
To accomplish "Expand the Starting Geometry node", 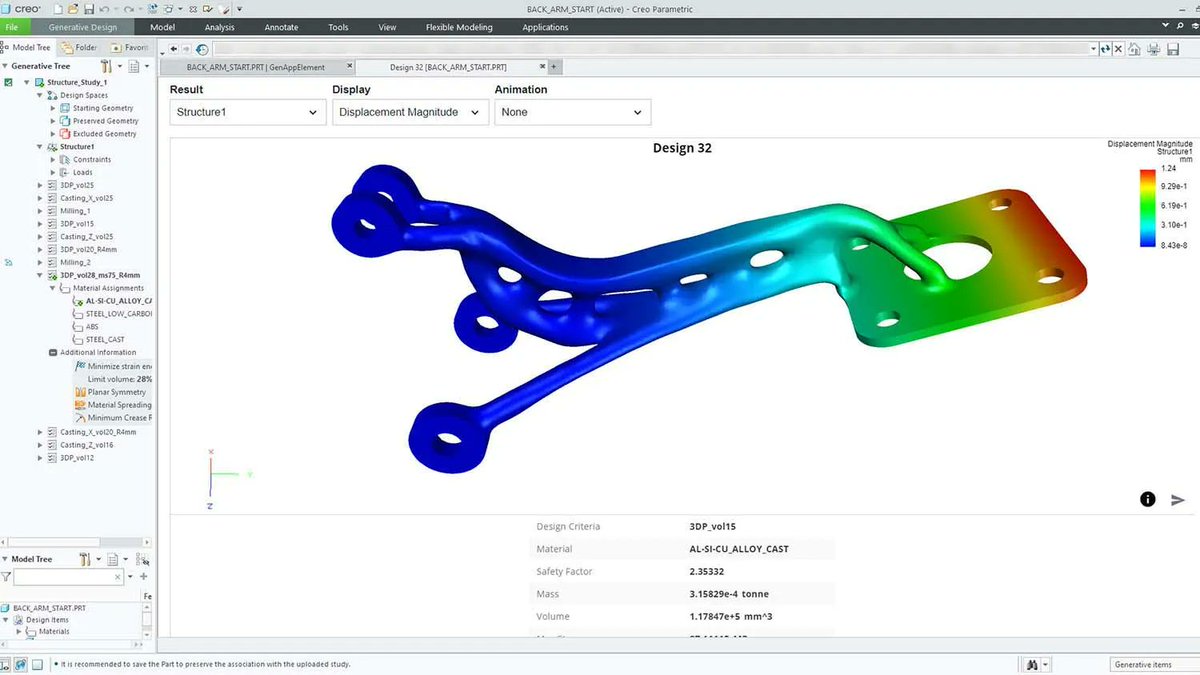I will (53, 108).
